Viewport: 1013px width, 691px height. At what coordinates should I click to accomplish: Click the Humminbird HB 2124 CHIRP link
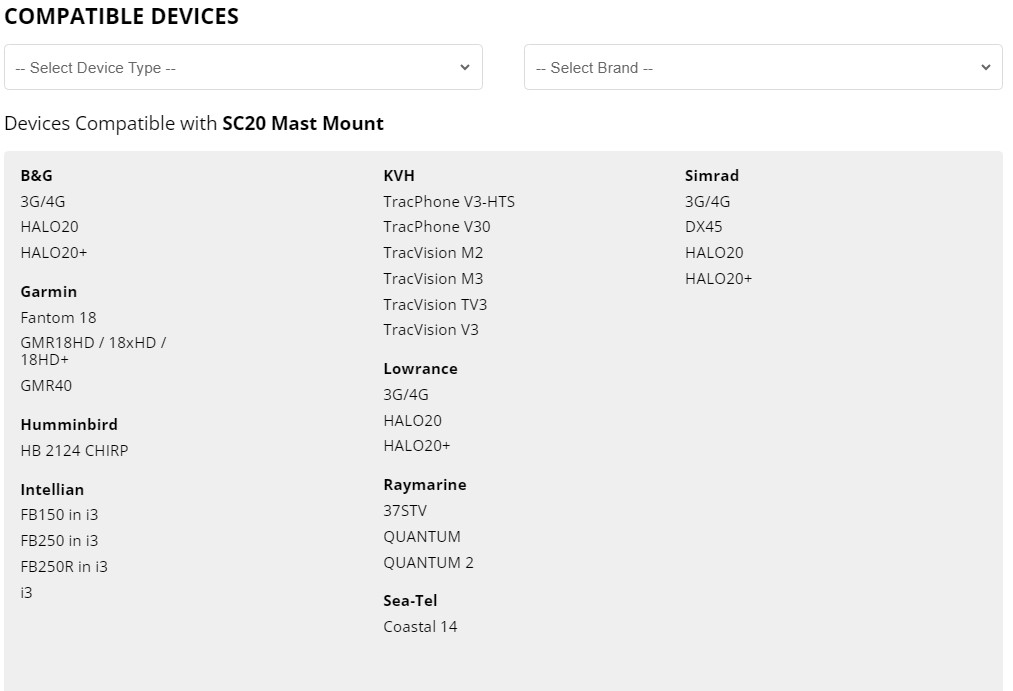tap(74, 450)
